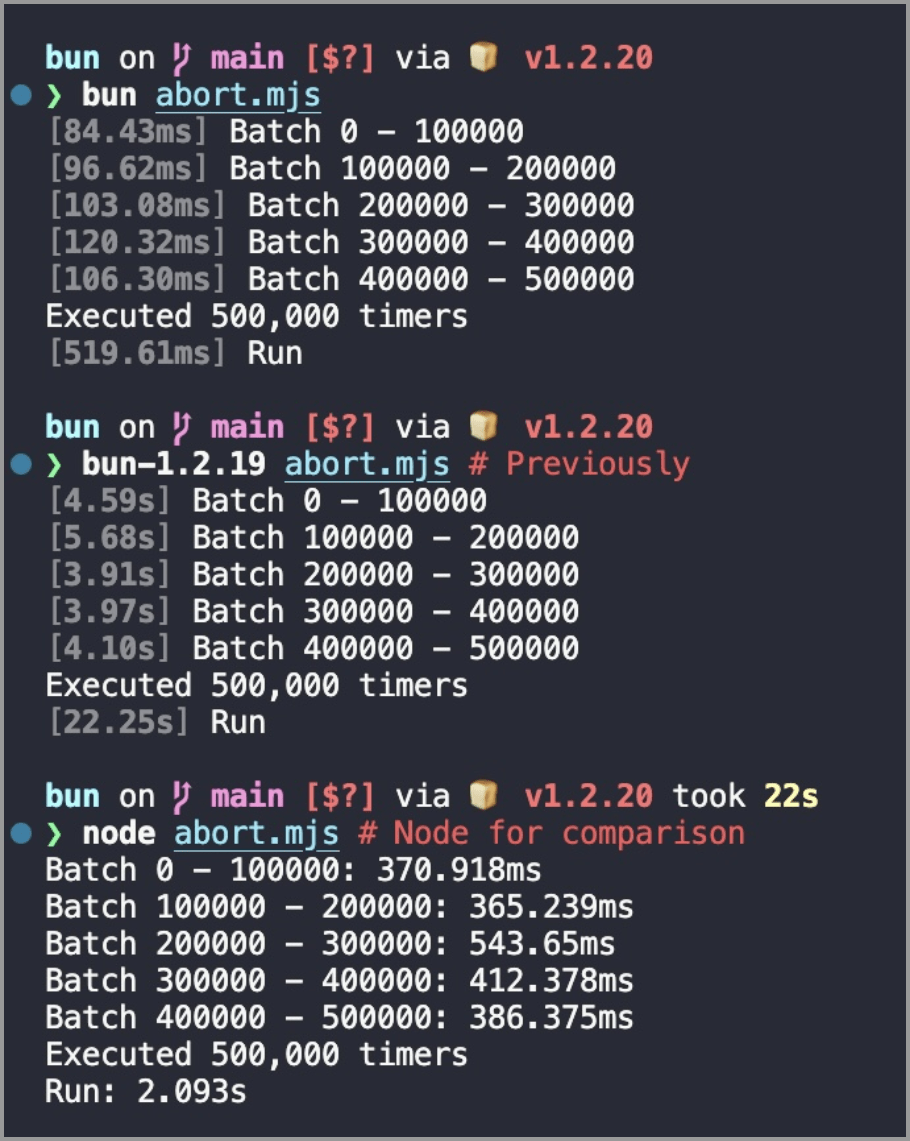Click the blue dot beside the bun abort.mjs command
Viewport: 910px width, 1141px height.
tap(21, 96)
